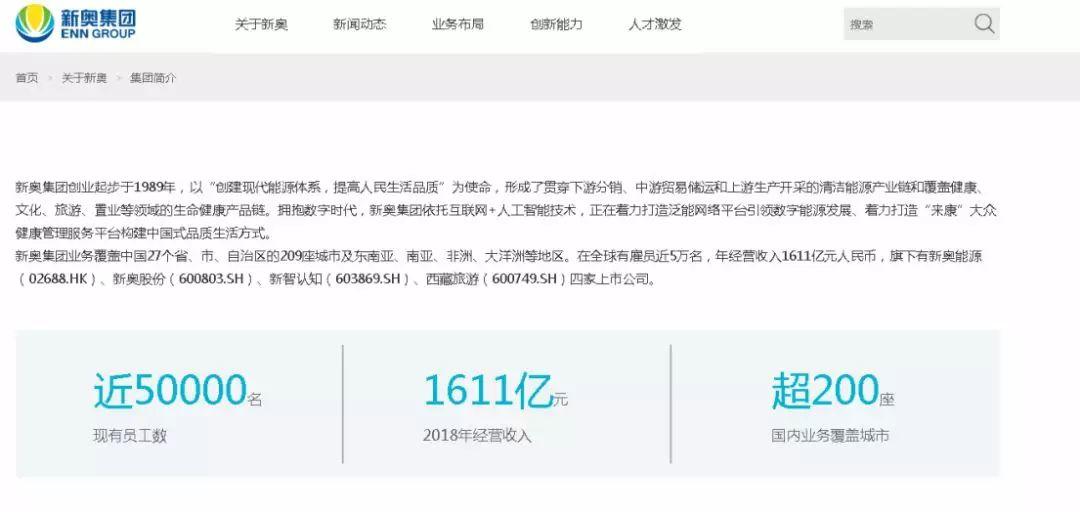
Task: Click the 关于新奥 breadcrumb link
Action: click(x=84, y=78)
